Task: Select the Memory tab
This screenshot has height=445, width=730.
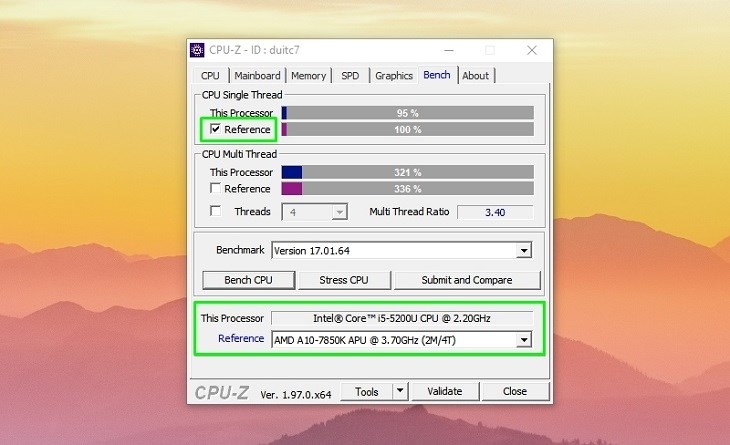Action: click(308, 76)
